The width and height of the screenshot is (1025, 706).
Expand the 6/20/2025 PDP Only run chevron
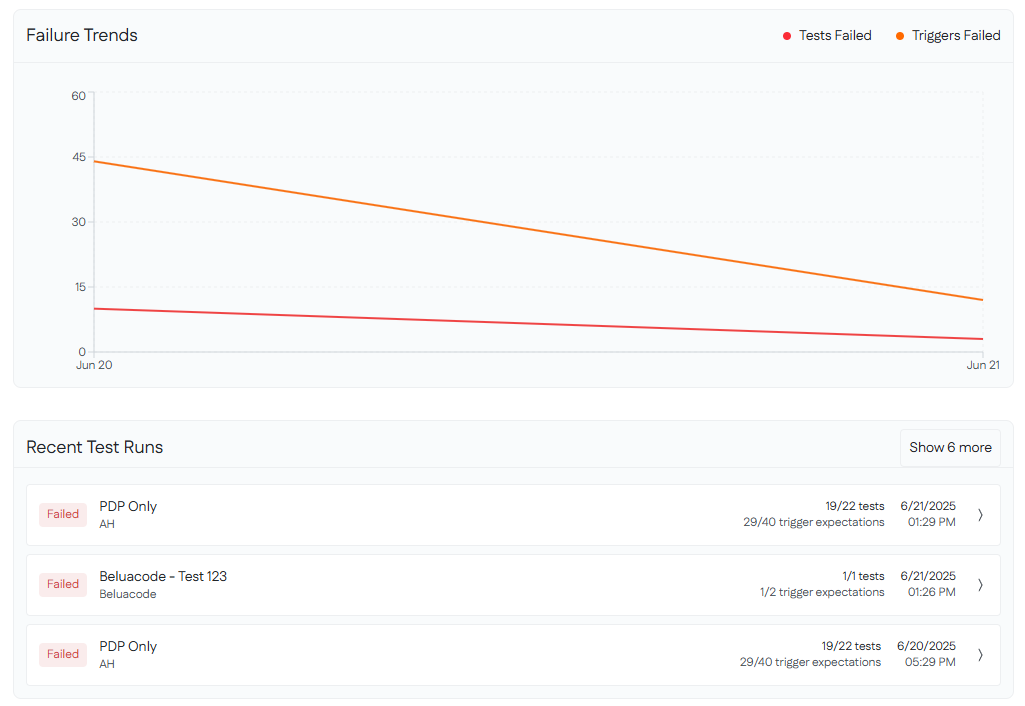(x=980, y=654)
